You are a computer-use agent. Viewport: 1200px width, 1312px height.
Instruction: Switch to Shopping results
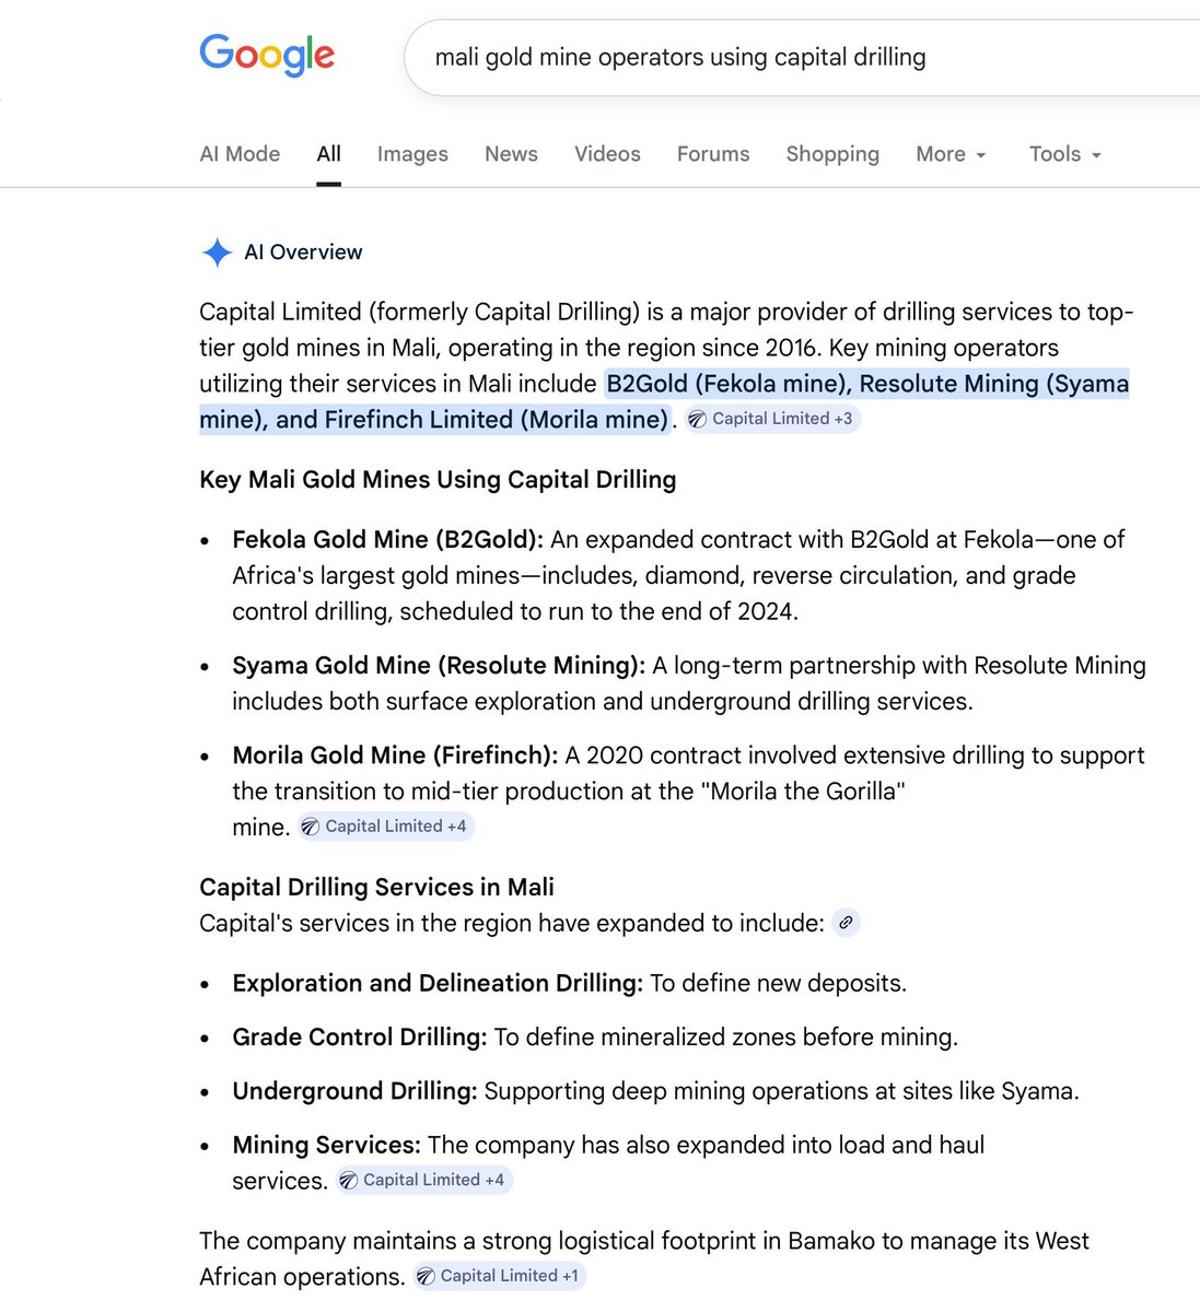click(x=832, y=154)
